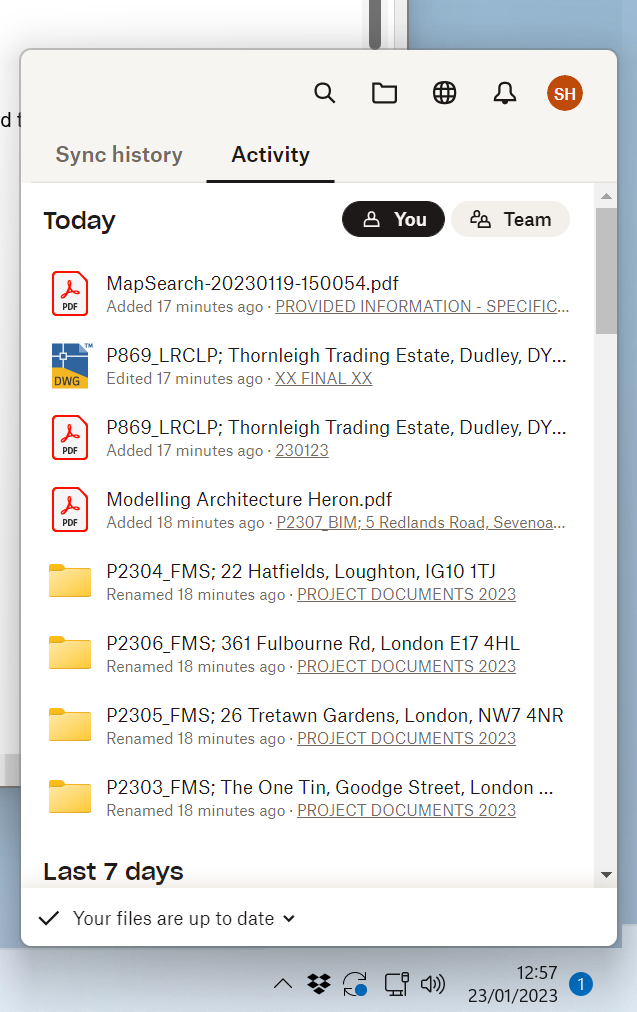The width and height of the screenshot is (637, 1012).
Task: Click folder icon for P2303_FMS The One Tin
Action: click(70, 796)
